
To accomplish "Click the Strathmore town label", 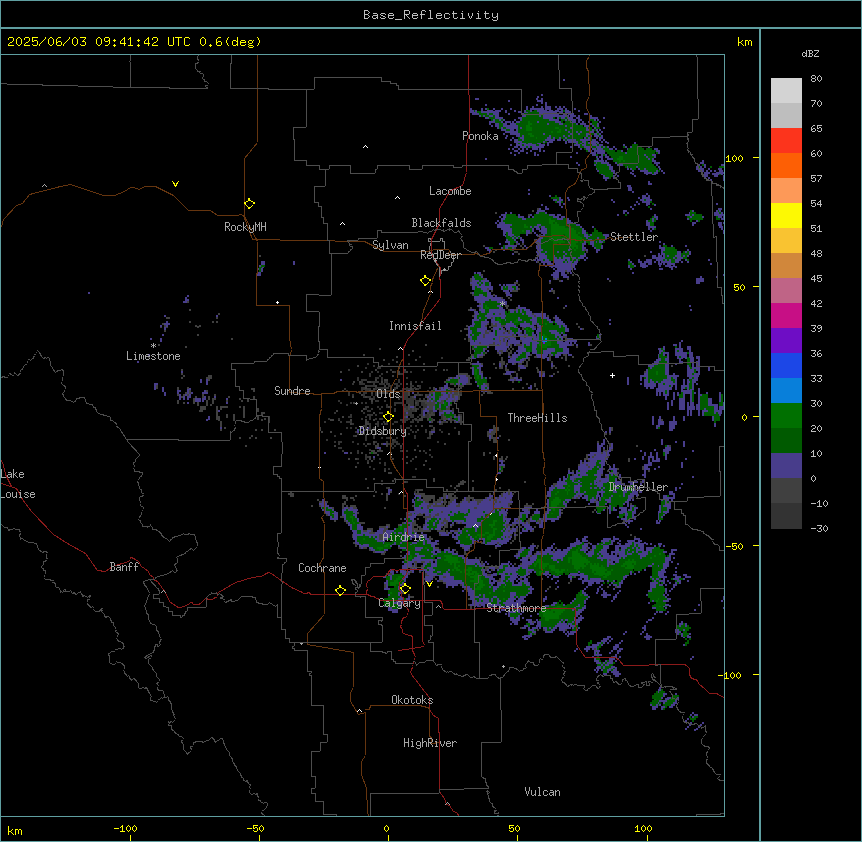I will coord(516,608).
